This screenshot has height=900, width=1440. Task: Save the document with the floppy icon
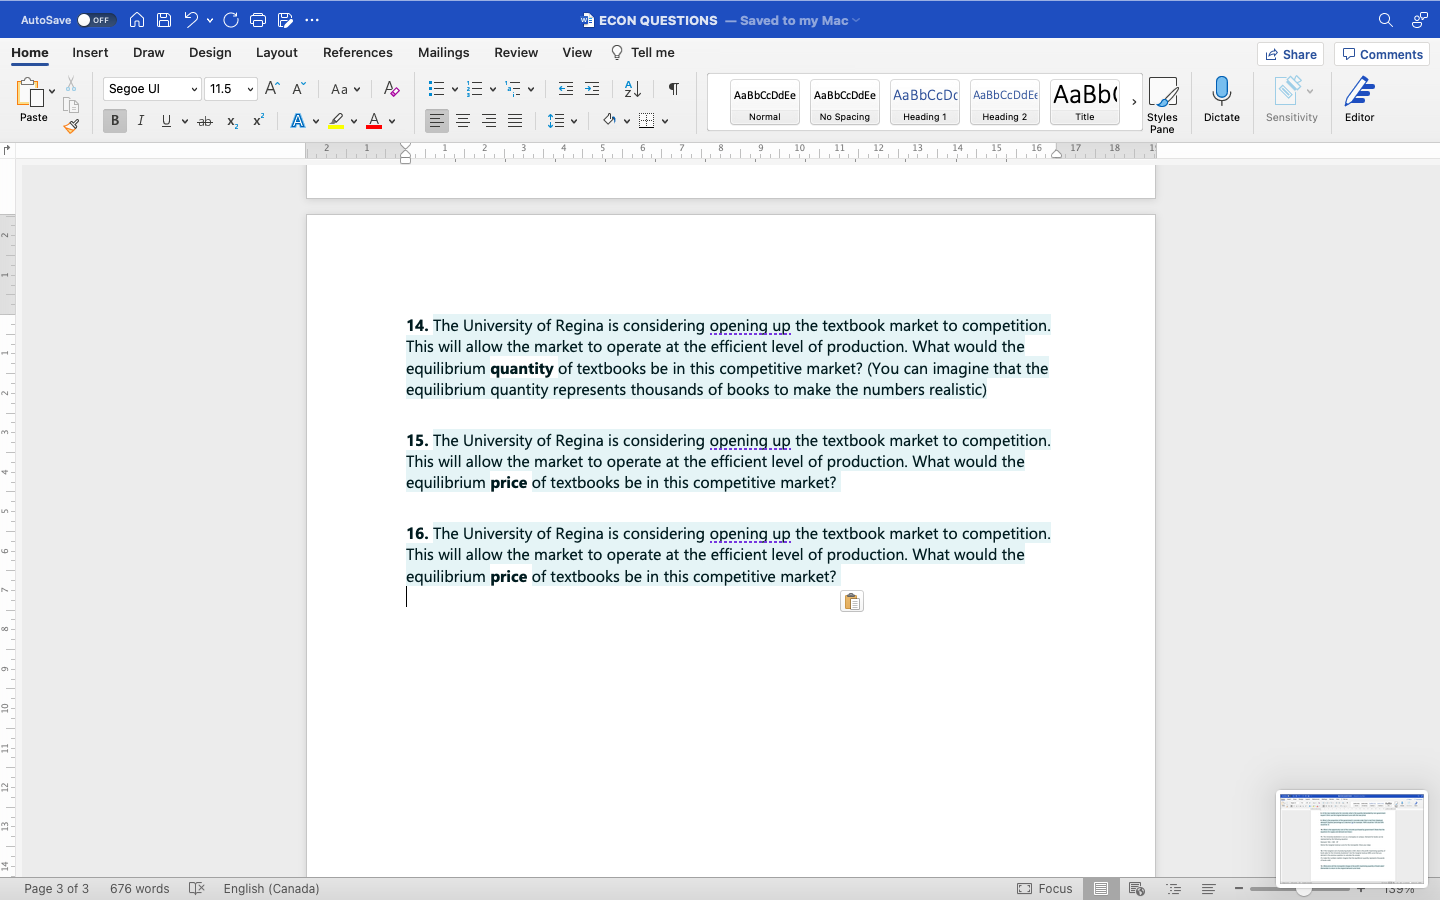[x=164, y=20]
